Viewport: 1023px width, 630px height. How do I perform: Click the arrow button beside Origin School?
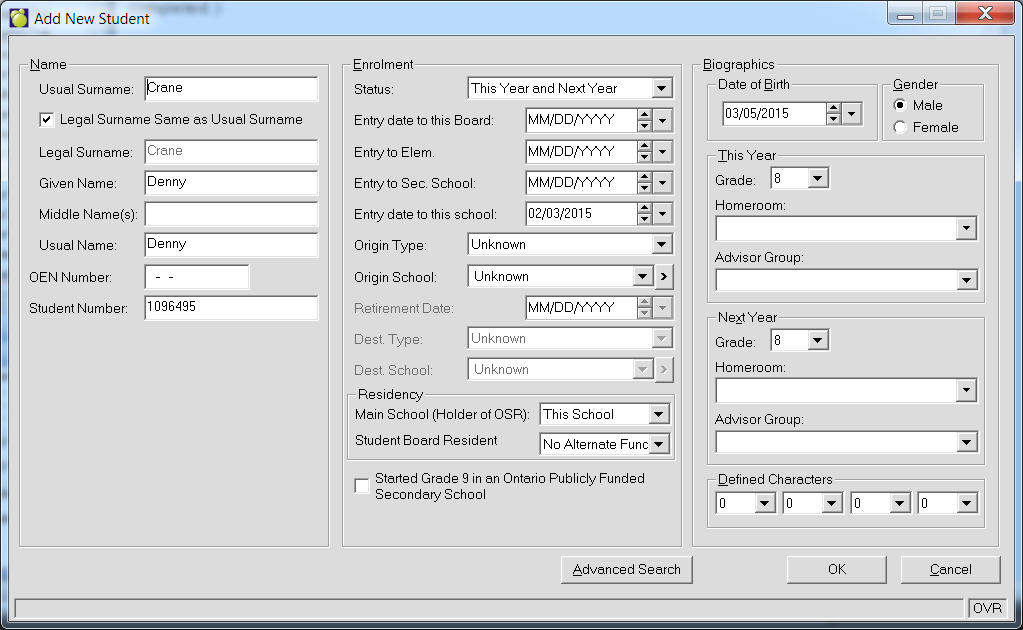pyautogui.click(x=664, y=277)
